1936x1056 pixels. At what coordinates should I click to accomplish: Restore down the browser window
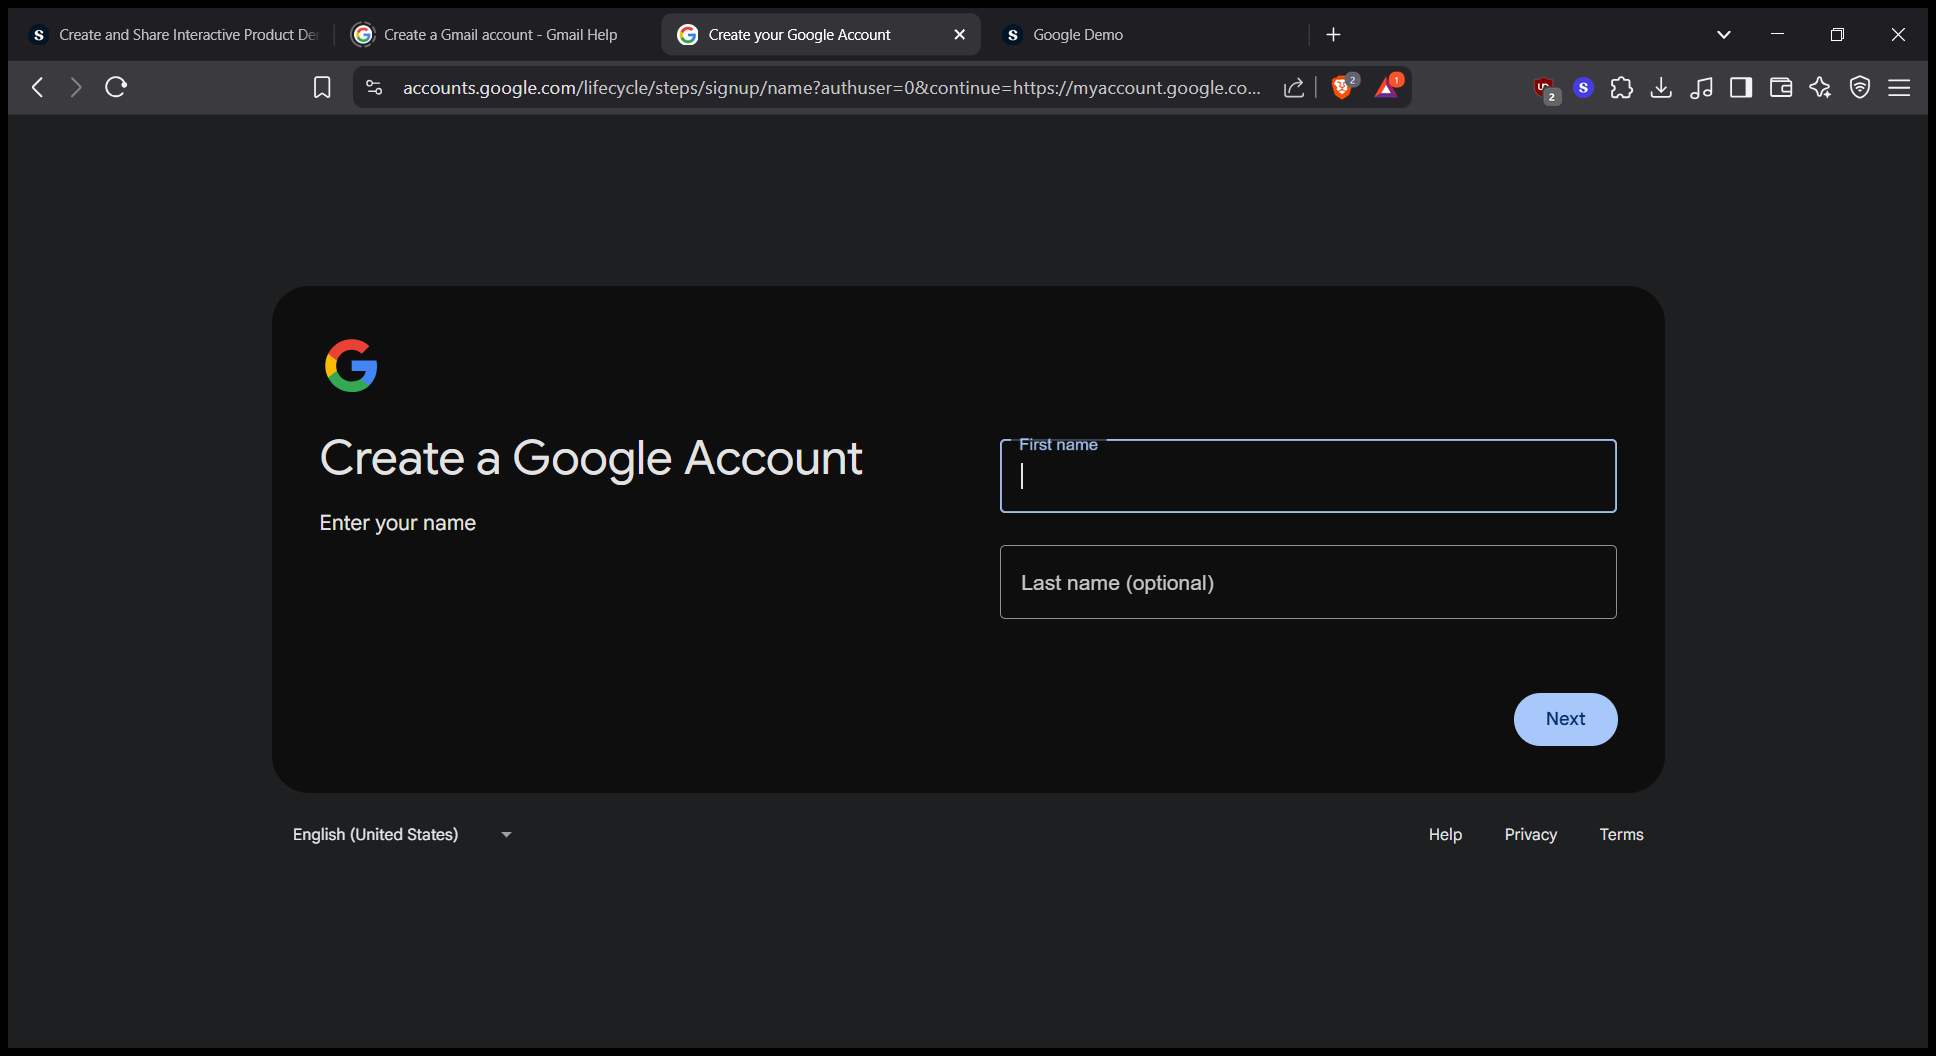click(1837, 35)
